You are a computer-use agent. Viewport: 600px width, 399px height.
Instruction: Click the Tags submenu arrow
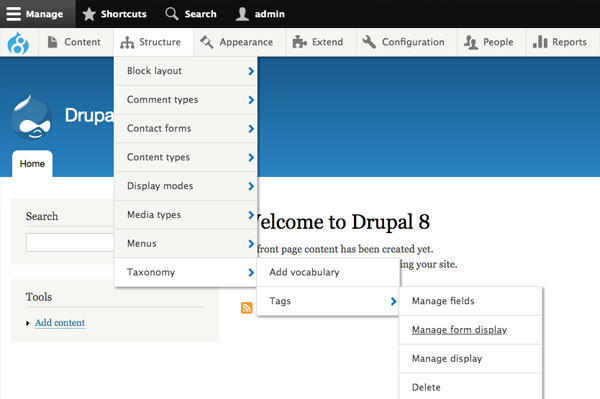pyautogui.click(x=393, y=301)
